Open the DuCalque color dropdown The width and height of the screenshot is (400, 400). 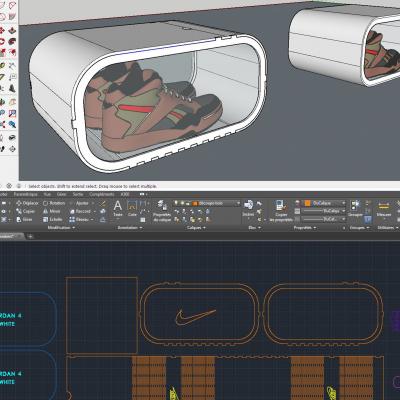point(324,203)
